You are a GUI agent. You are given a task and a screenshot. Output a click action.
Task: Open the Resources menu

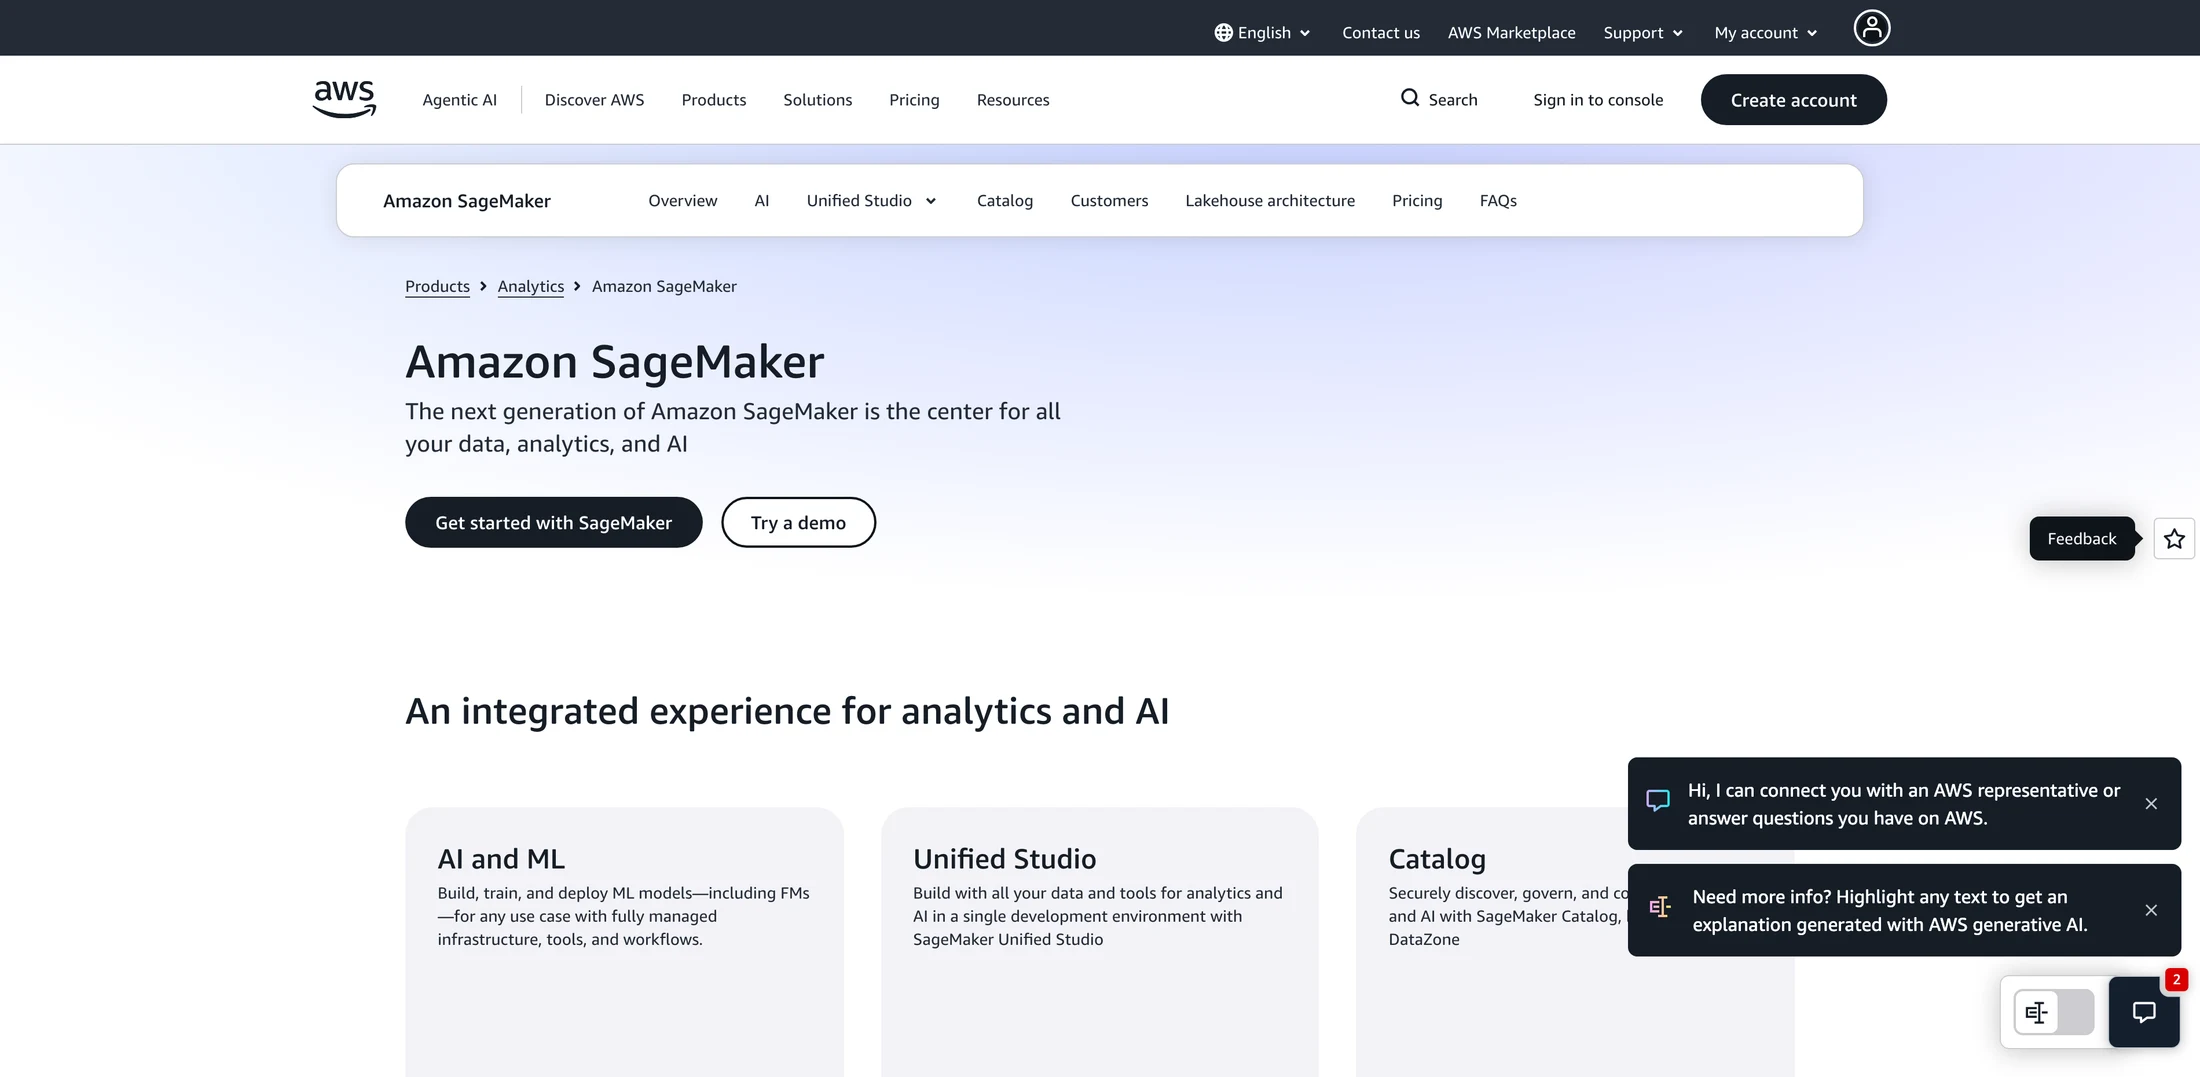pos(1013,100)
